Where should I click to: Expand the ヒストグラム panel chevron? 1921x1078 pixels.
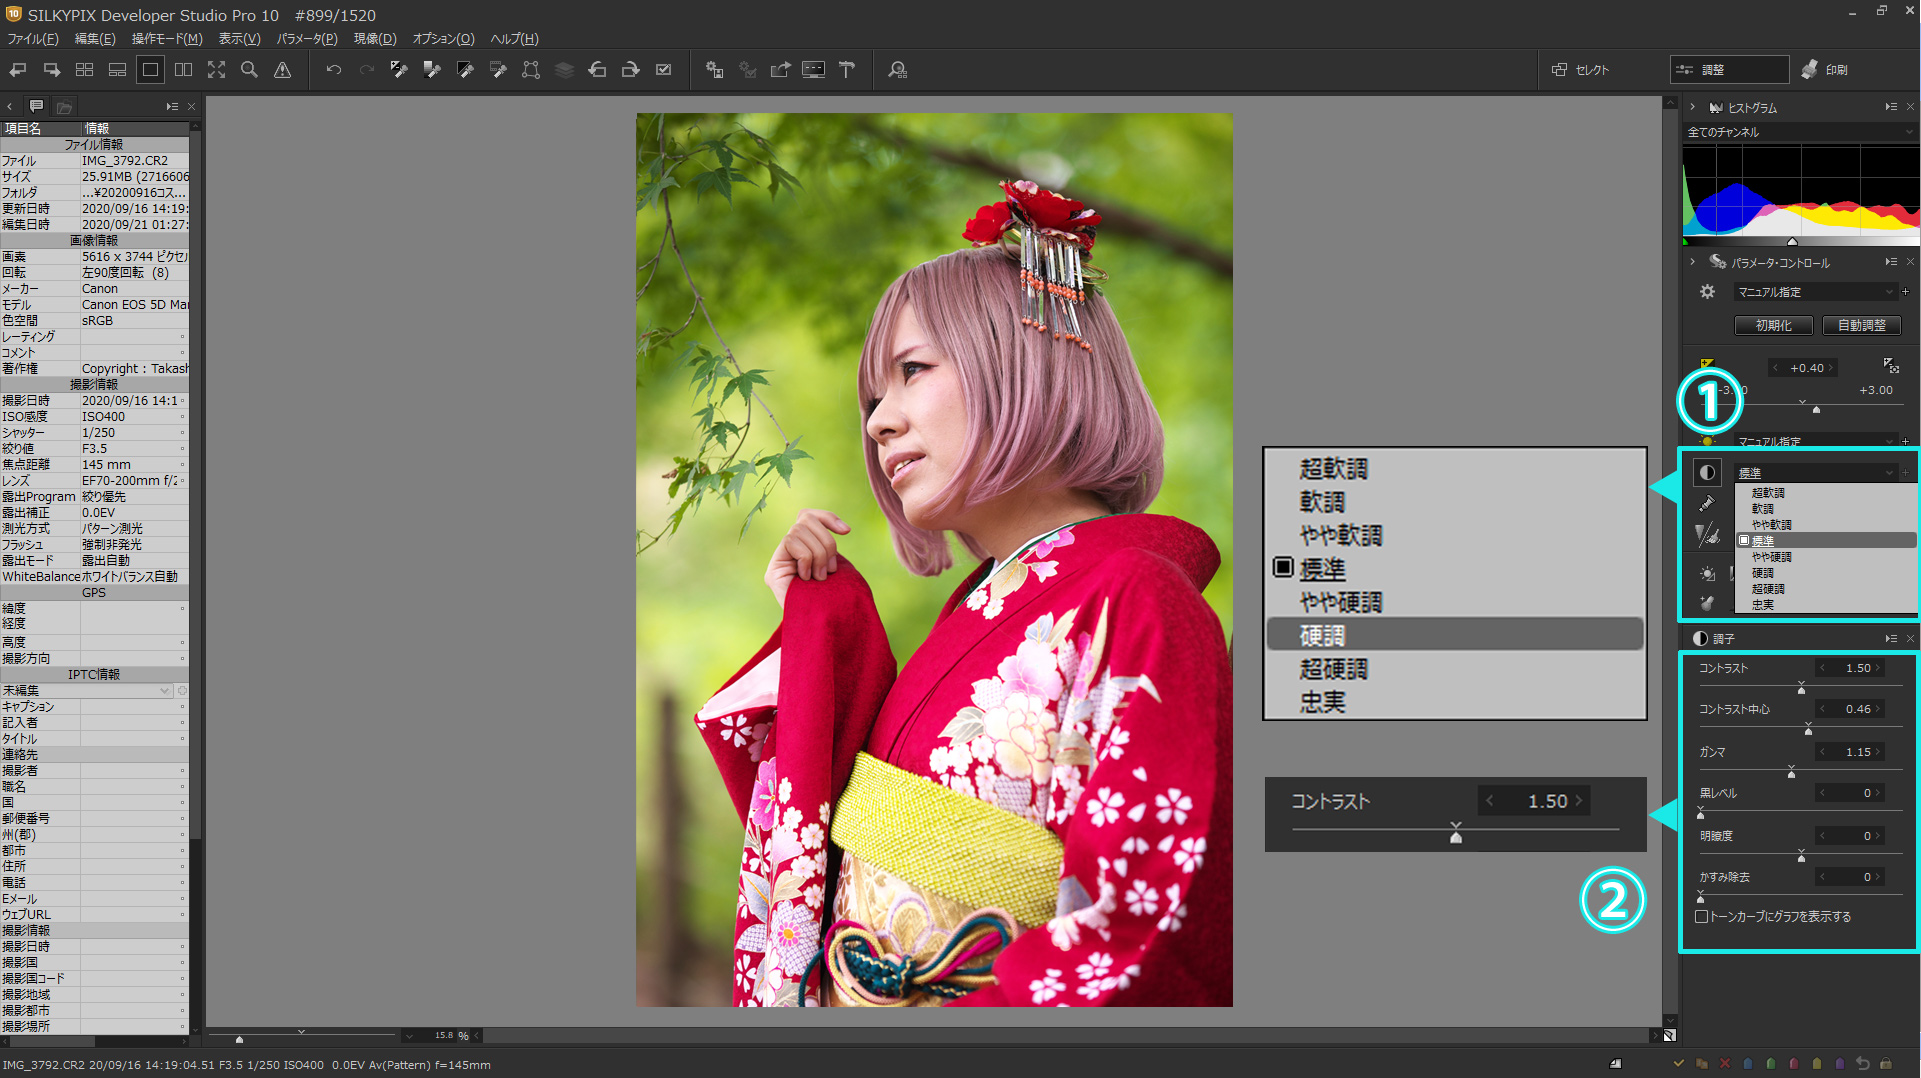tap(1692, 107)
